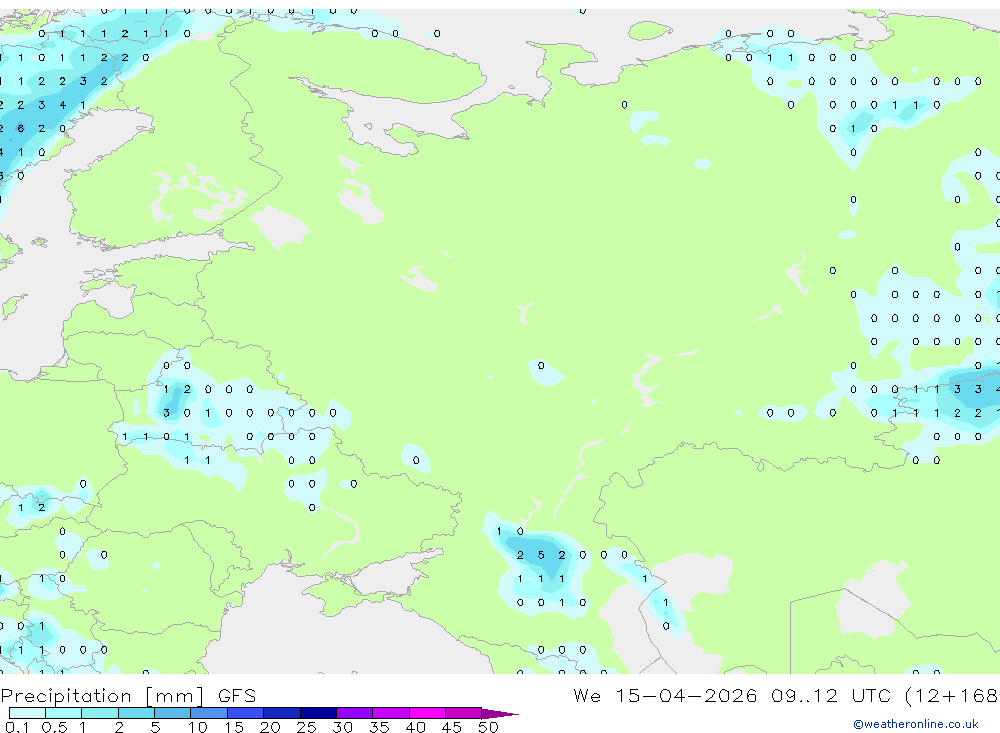Click the legend label '20'
This screenshot has width=1000, height=733.
(270, 727)
